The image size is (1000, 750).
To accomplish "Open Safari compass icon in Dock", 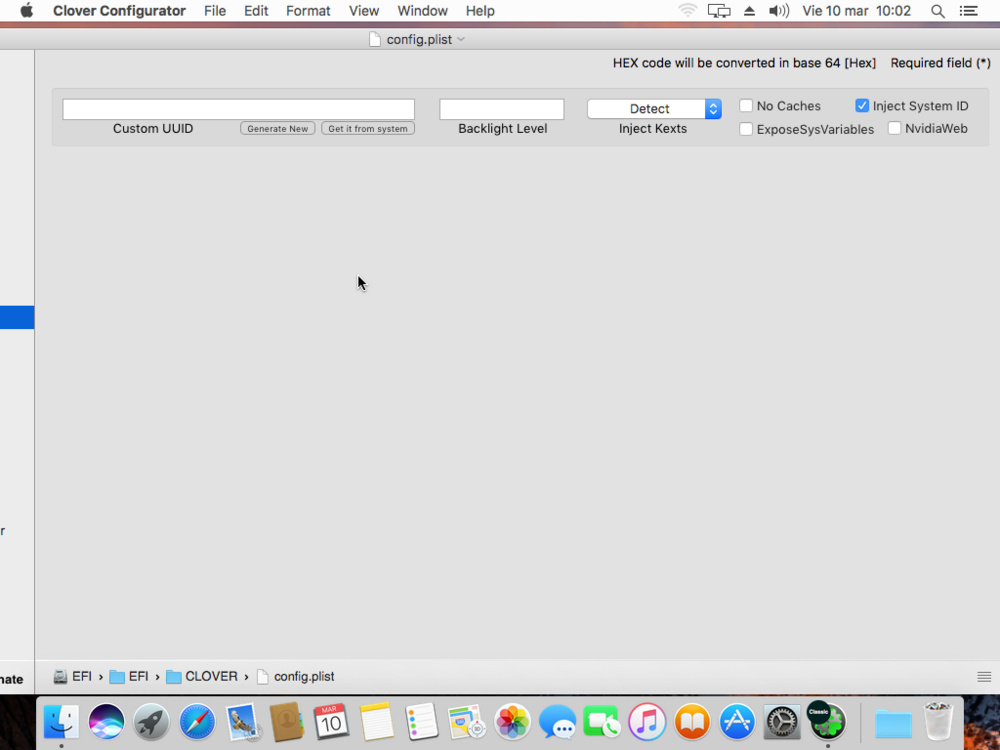I will tap(197, 721).
